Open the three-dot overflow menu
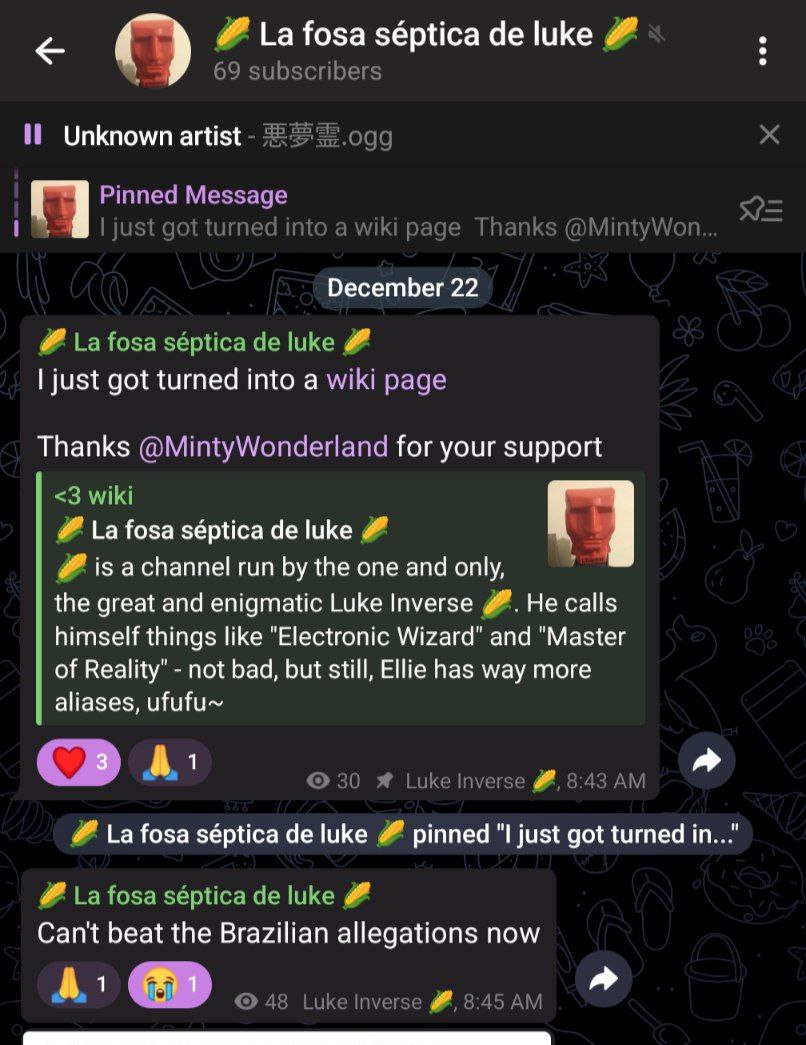This screenshot has height=1045, width=806. tap(763, 51)
